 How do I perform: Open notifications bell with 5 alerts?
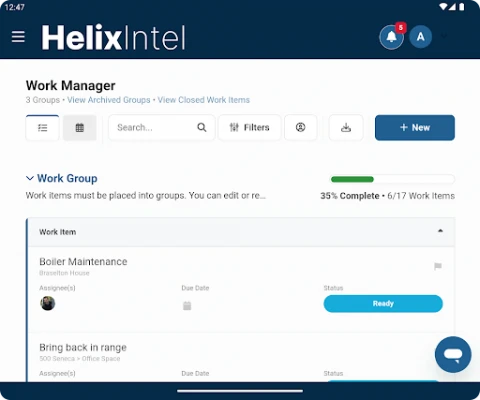tap(392, 37)
